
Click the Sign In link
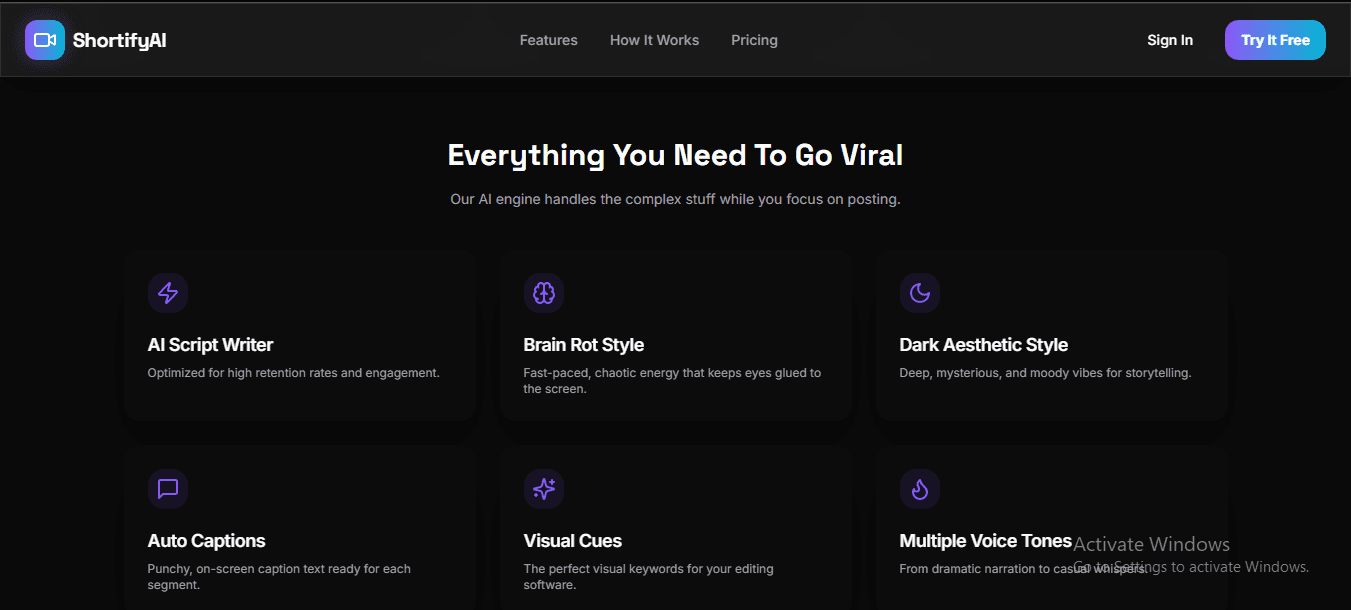click(x=1169, y=40)
